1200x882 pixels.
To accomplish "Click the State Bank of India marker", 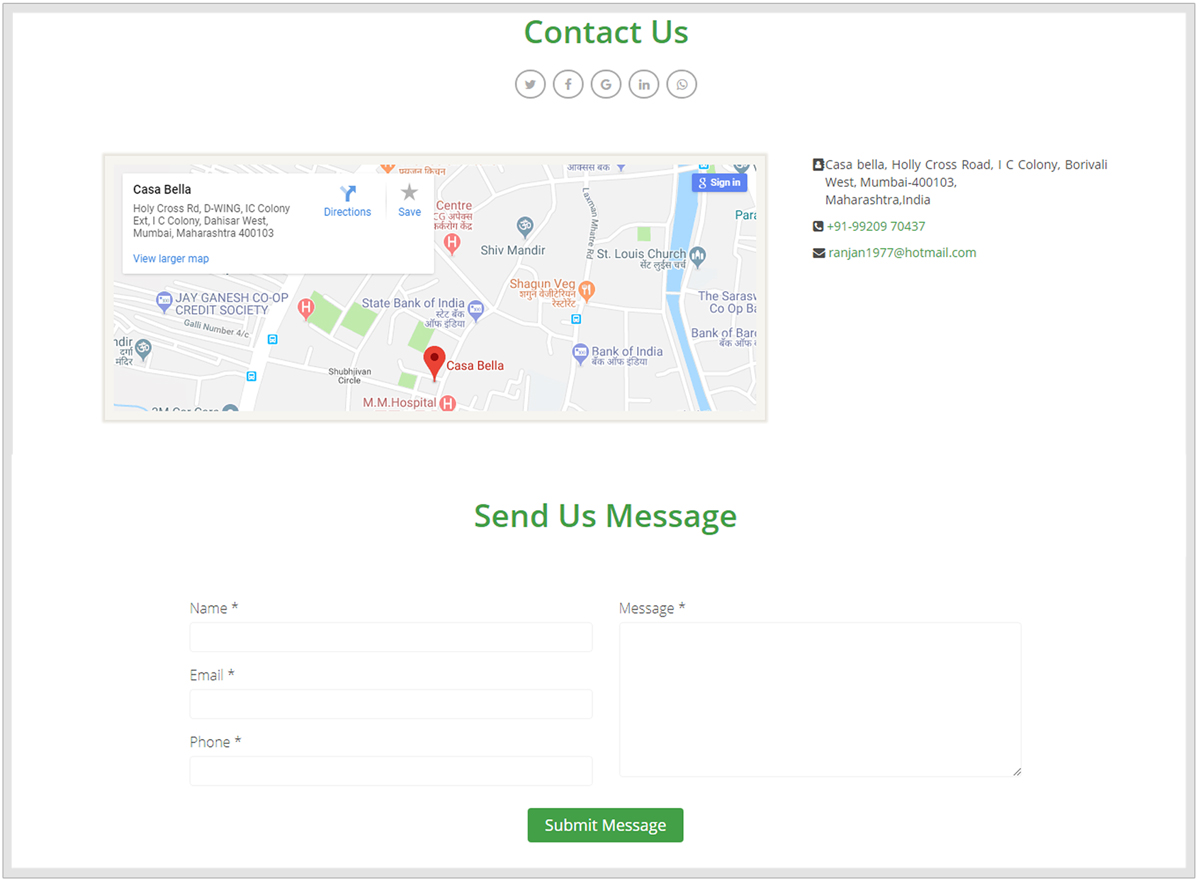I will pyautogui.click(x=476, y=309).
